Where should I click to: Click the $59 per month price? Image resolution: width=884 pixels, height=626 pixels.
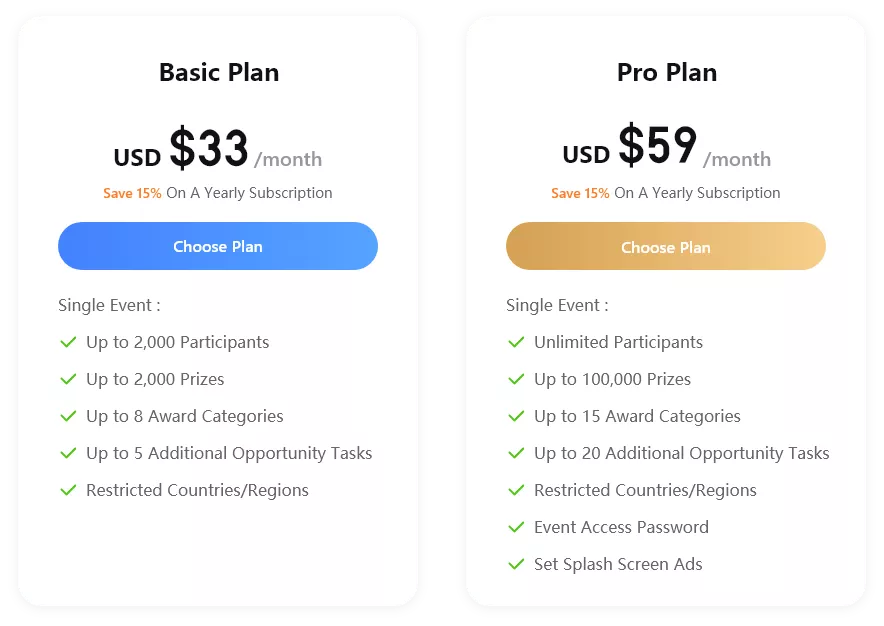point(666,146)
